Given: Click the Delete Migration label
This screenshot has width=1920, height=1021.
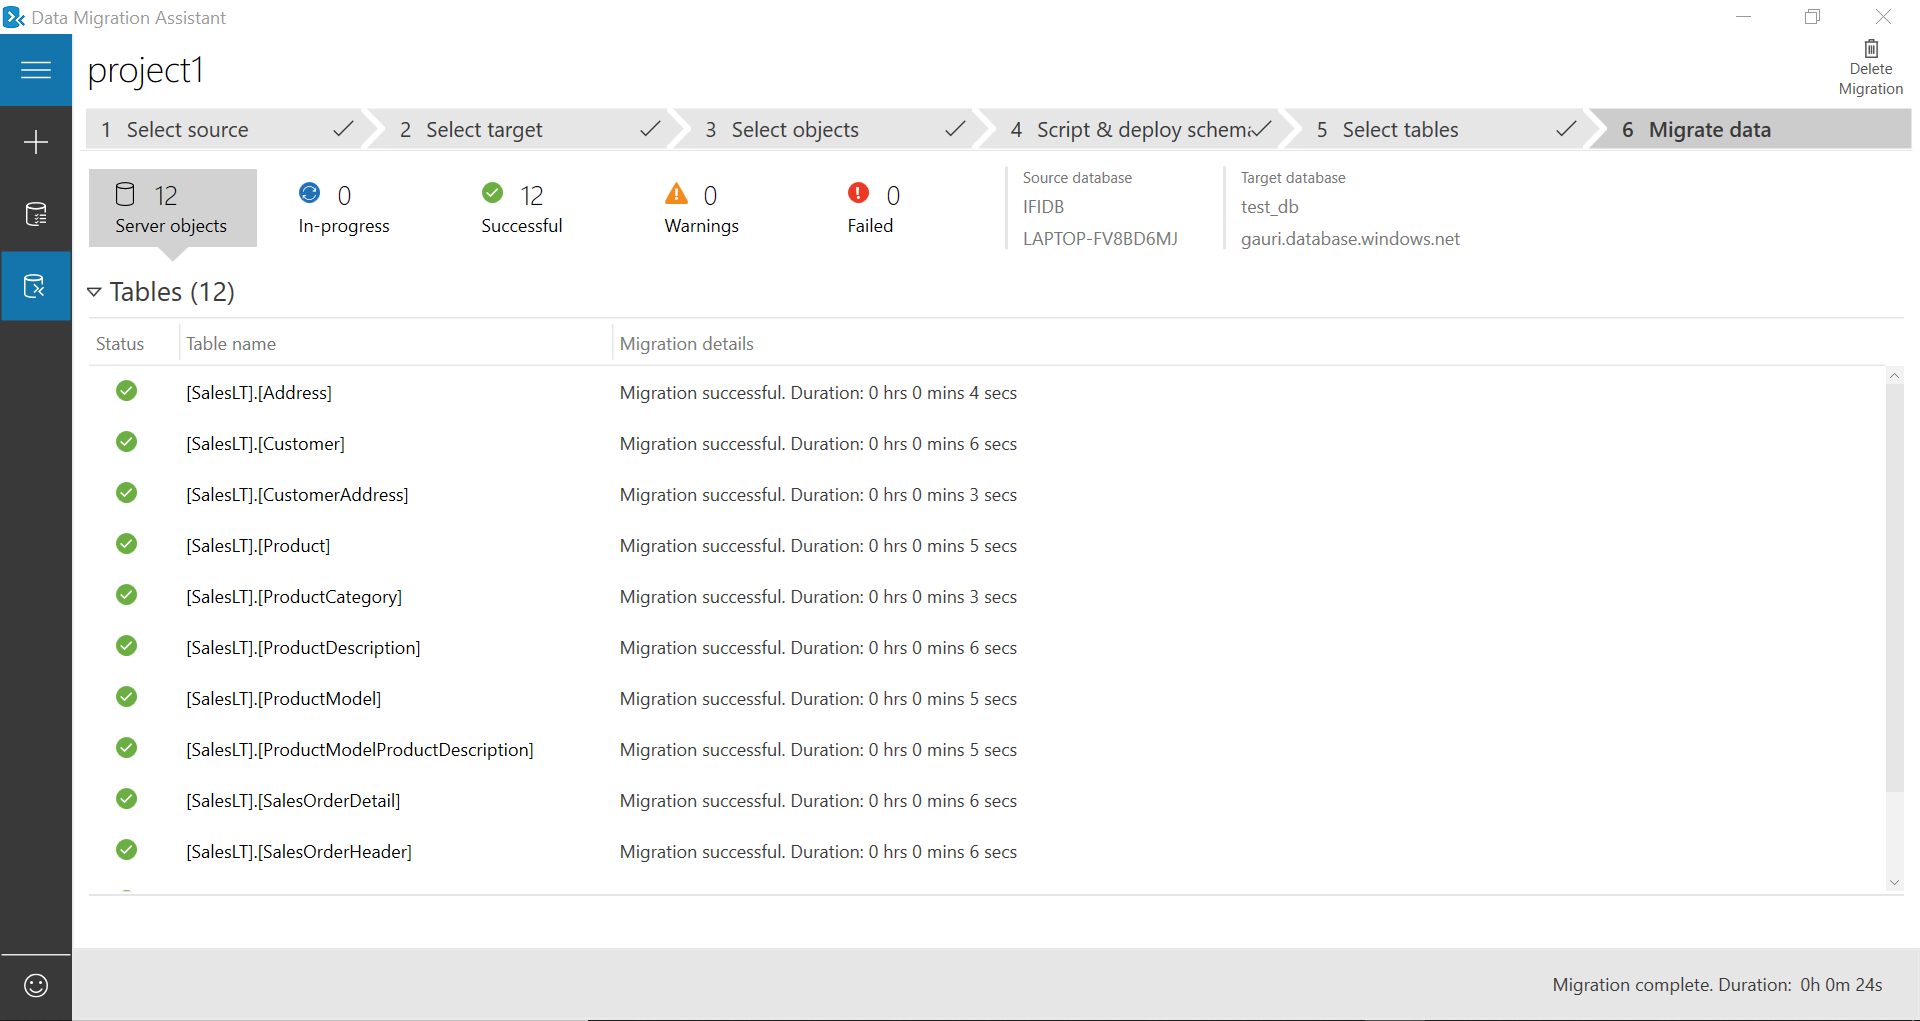Looking at the screenshot, I should point(1871,79).
